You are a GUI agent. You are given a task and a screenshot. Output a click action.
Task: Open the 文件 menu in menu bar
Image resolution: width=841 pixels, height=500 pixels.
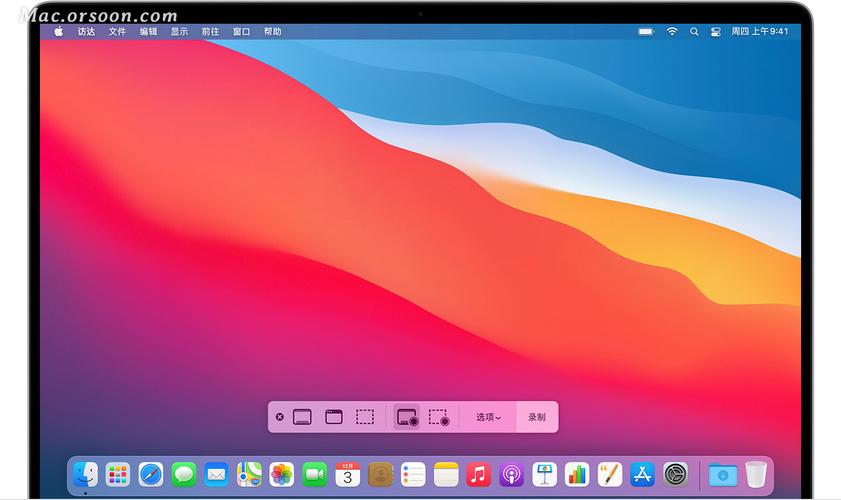117,32
